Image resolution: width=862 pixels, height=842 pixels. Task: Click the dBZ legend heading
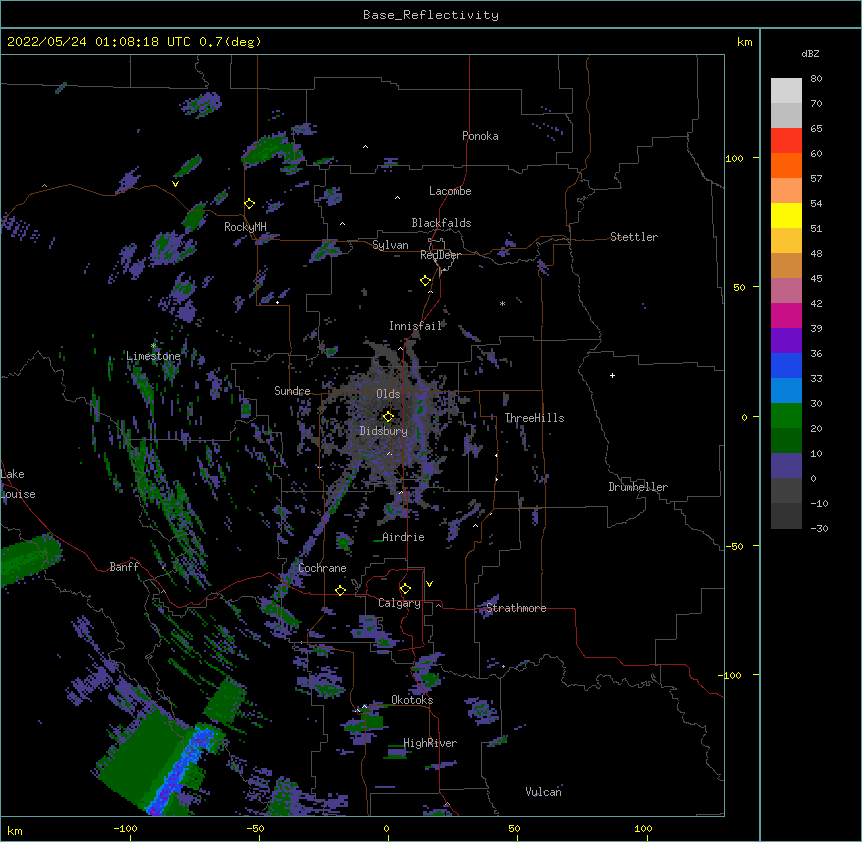tap(810, 53)
